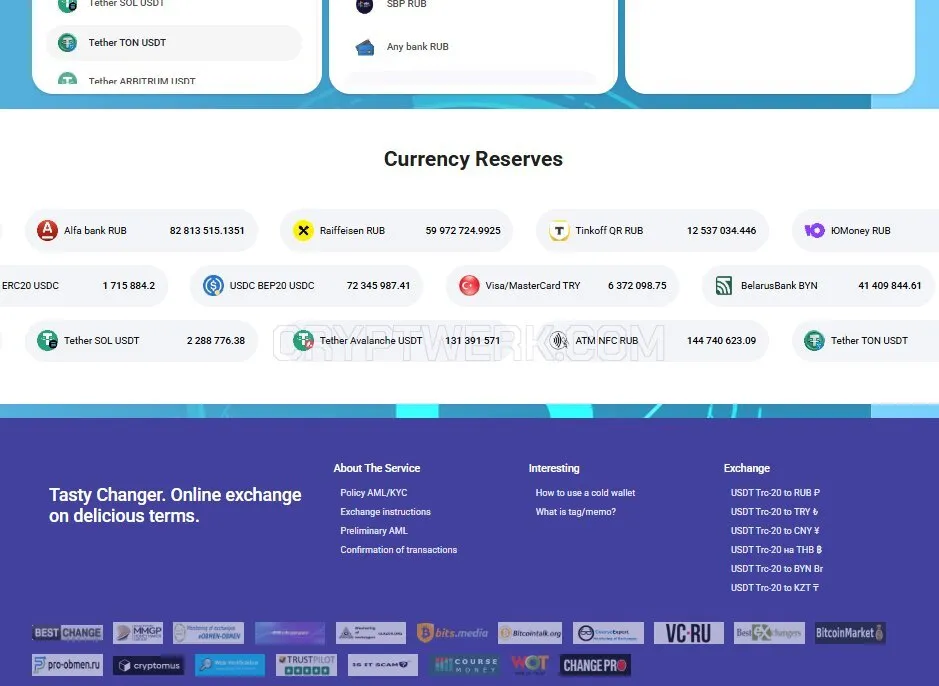Screen dimensions: 939x686
Task: Click the Interesting footer heading
Action: 554,468
